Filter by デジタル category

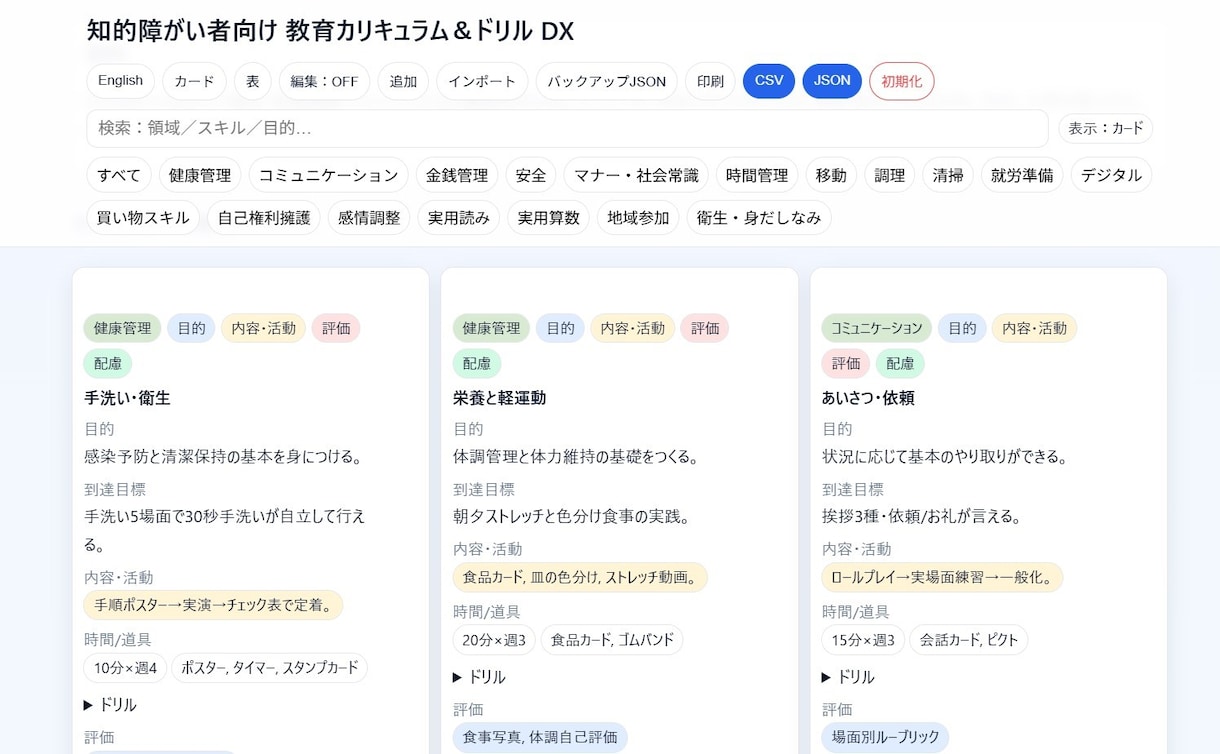click(1111, 175)
